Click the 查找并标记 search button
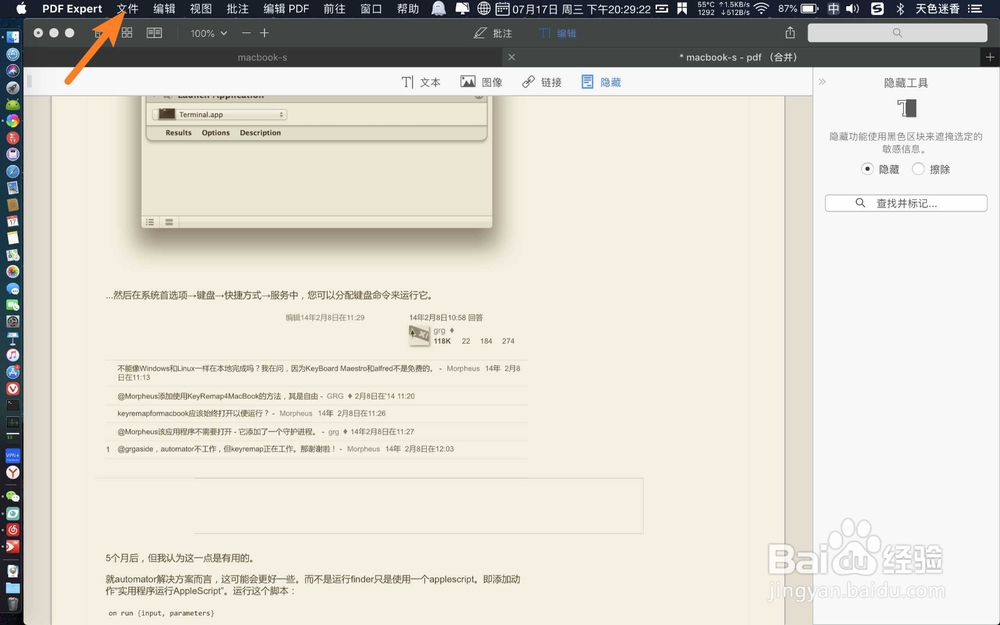Screen dimensions: 1000x625 pyautogui.click(x=906, y=203)
